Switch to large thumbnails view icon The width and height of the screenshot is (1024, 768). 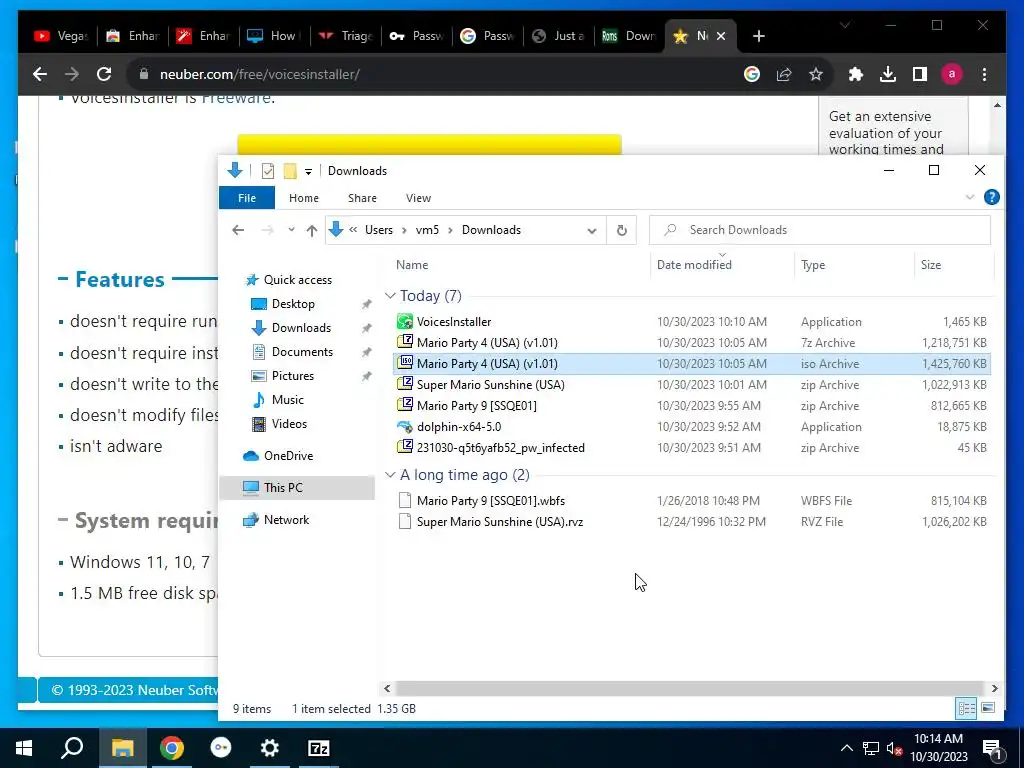988,708
